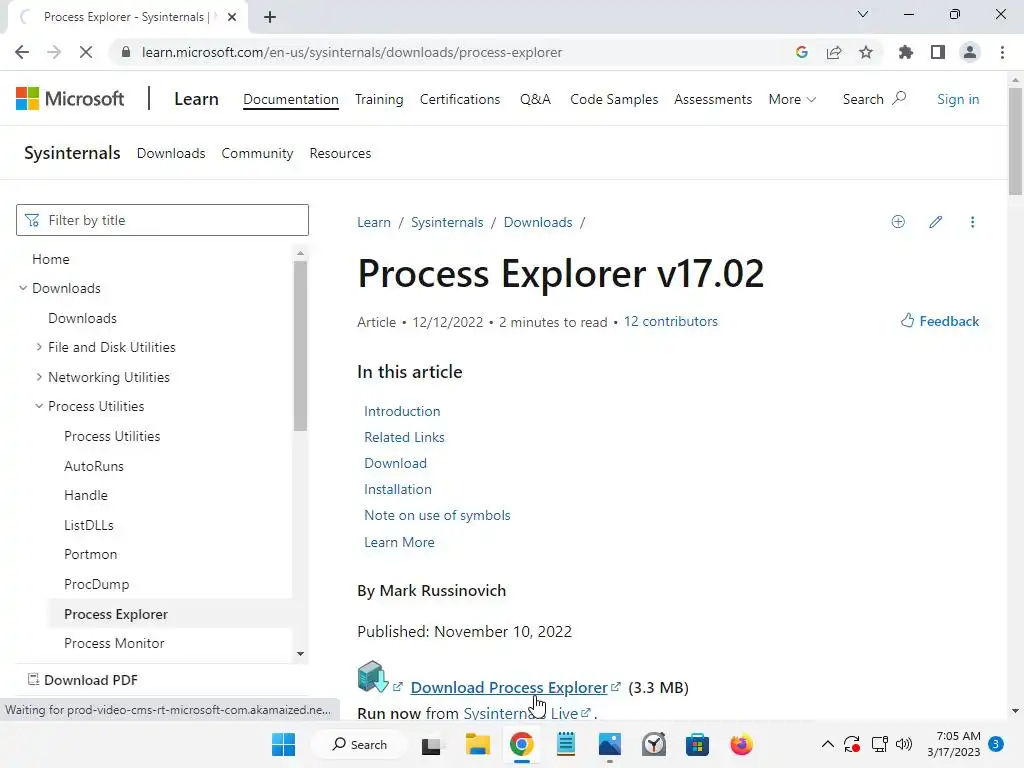Select Portmon in sidebar
Image resolution: width=1024 pixels, height=768 pixels.
pos(90,554)
